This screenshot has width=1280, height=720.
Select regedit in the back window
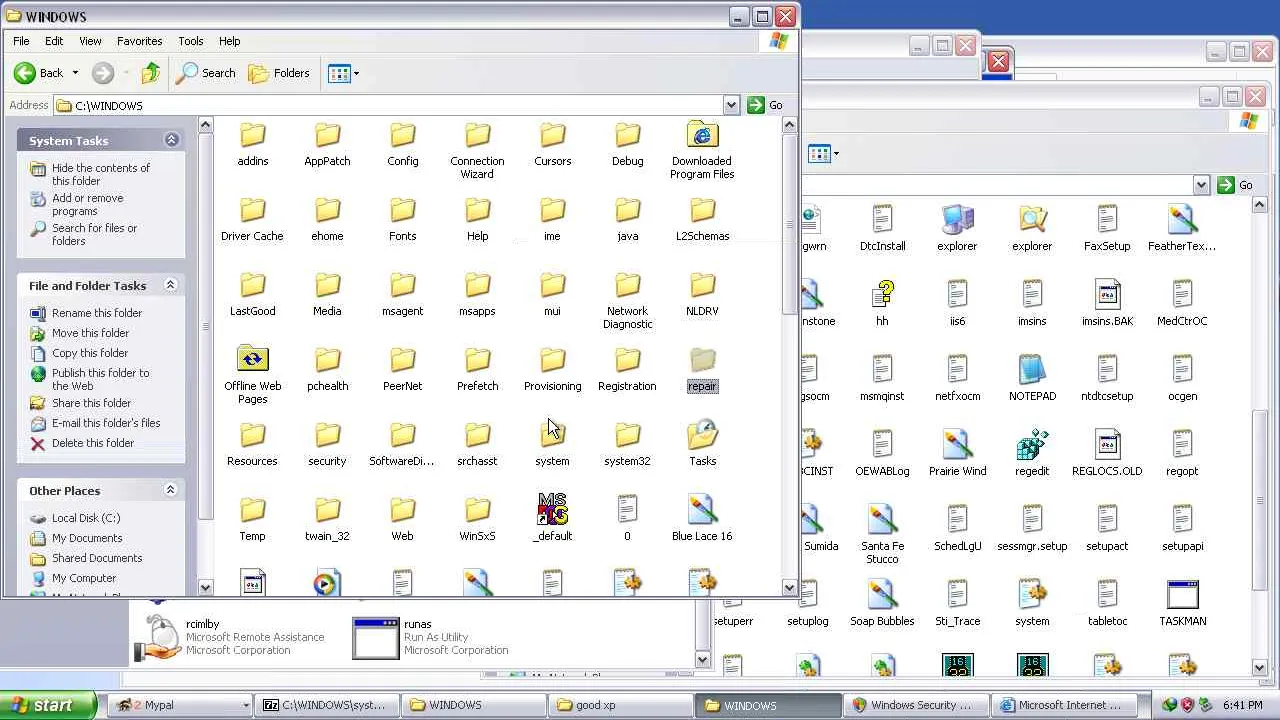[1032, 446]
